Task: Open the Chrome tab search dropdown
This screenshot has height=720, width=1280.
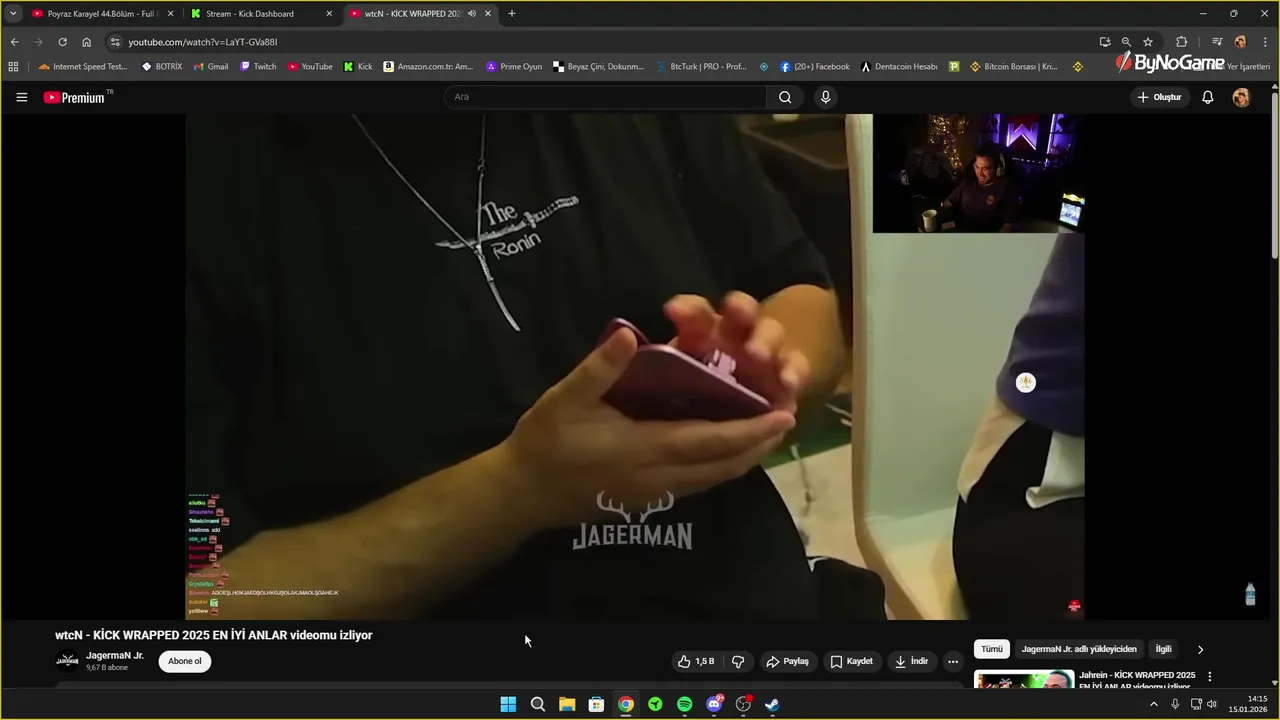Action: (x=13, y=14)
